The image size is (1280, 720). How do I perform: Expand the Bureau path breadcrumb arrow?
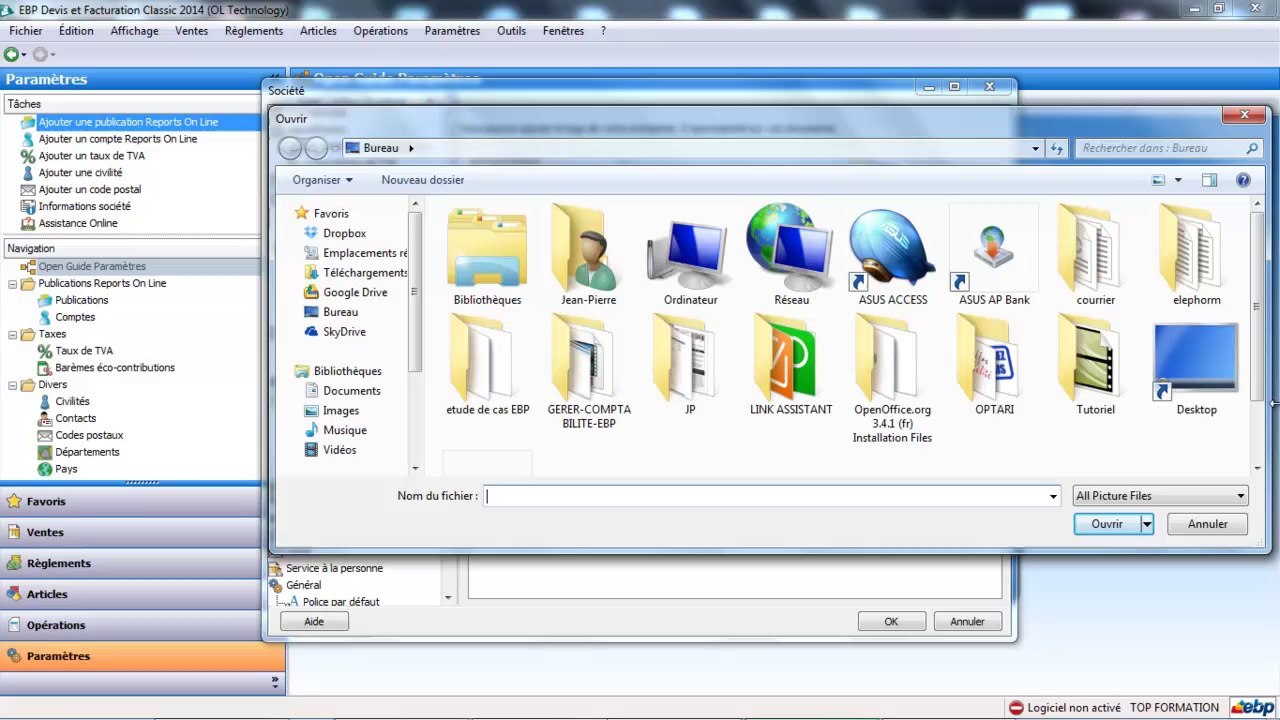pyautogui.click(x=411, y=148)
